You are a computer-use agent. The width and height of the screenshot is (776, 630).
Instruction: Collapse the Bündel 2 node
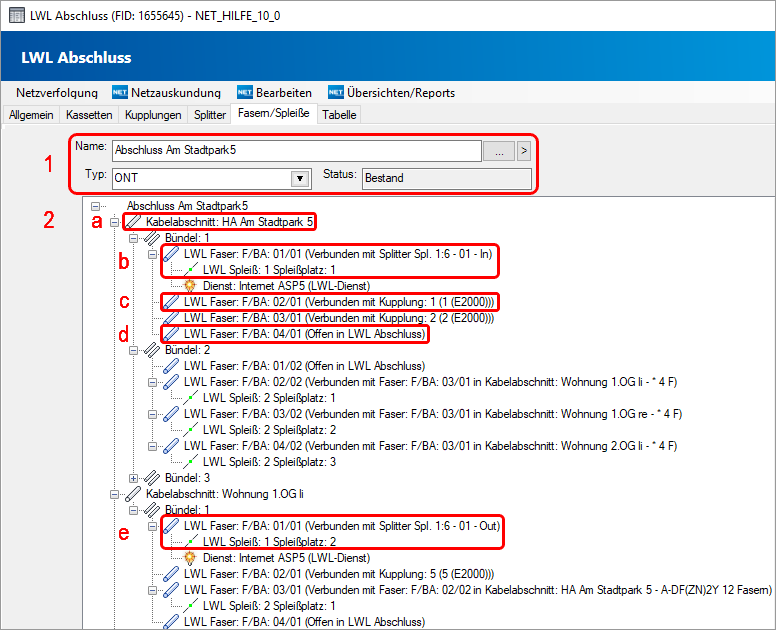tap(133, 350)
